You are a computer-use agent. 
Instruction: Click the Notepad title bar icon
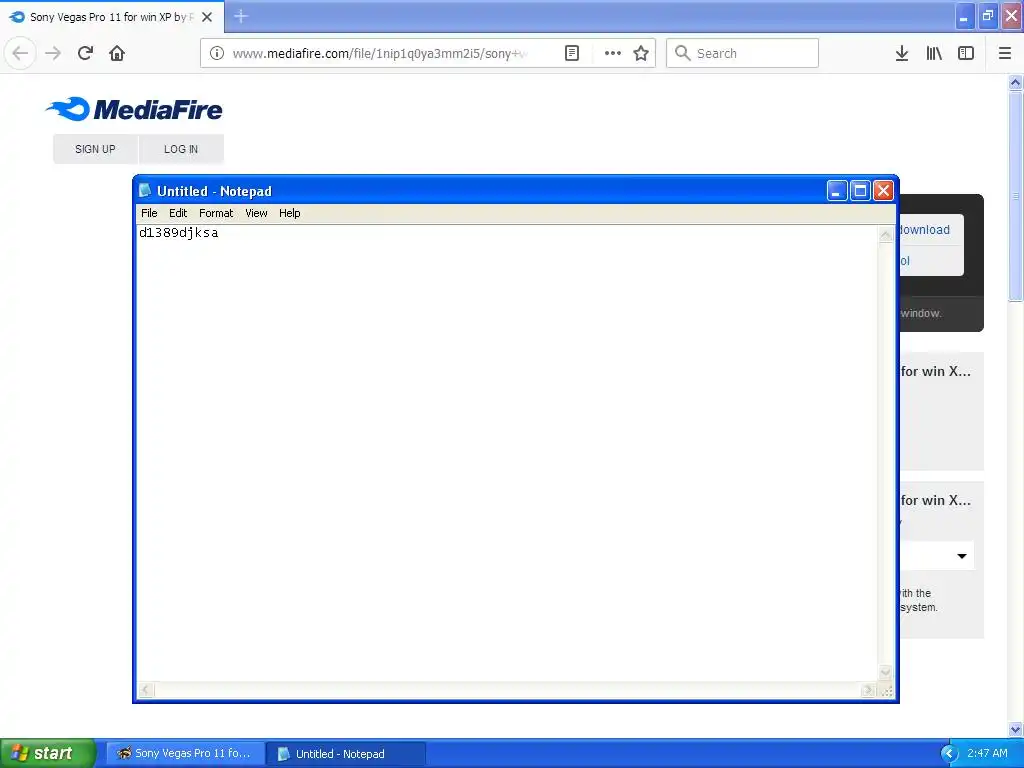[x=145, y=190]
